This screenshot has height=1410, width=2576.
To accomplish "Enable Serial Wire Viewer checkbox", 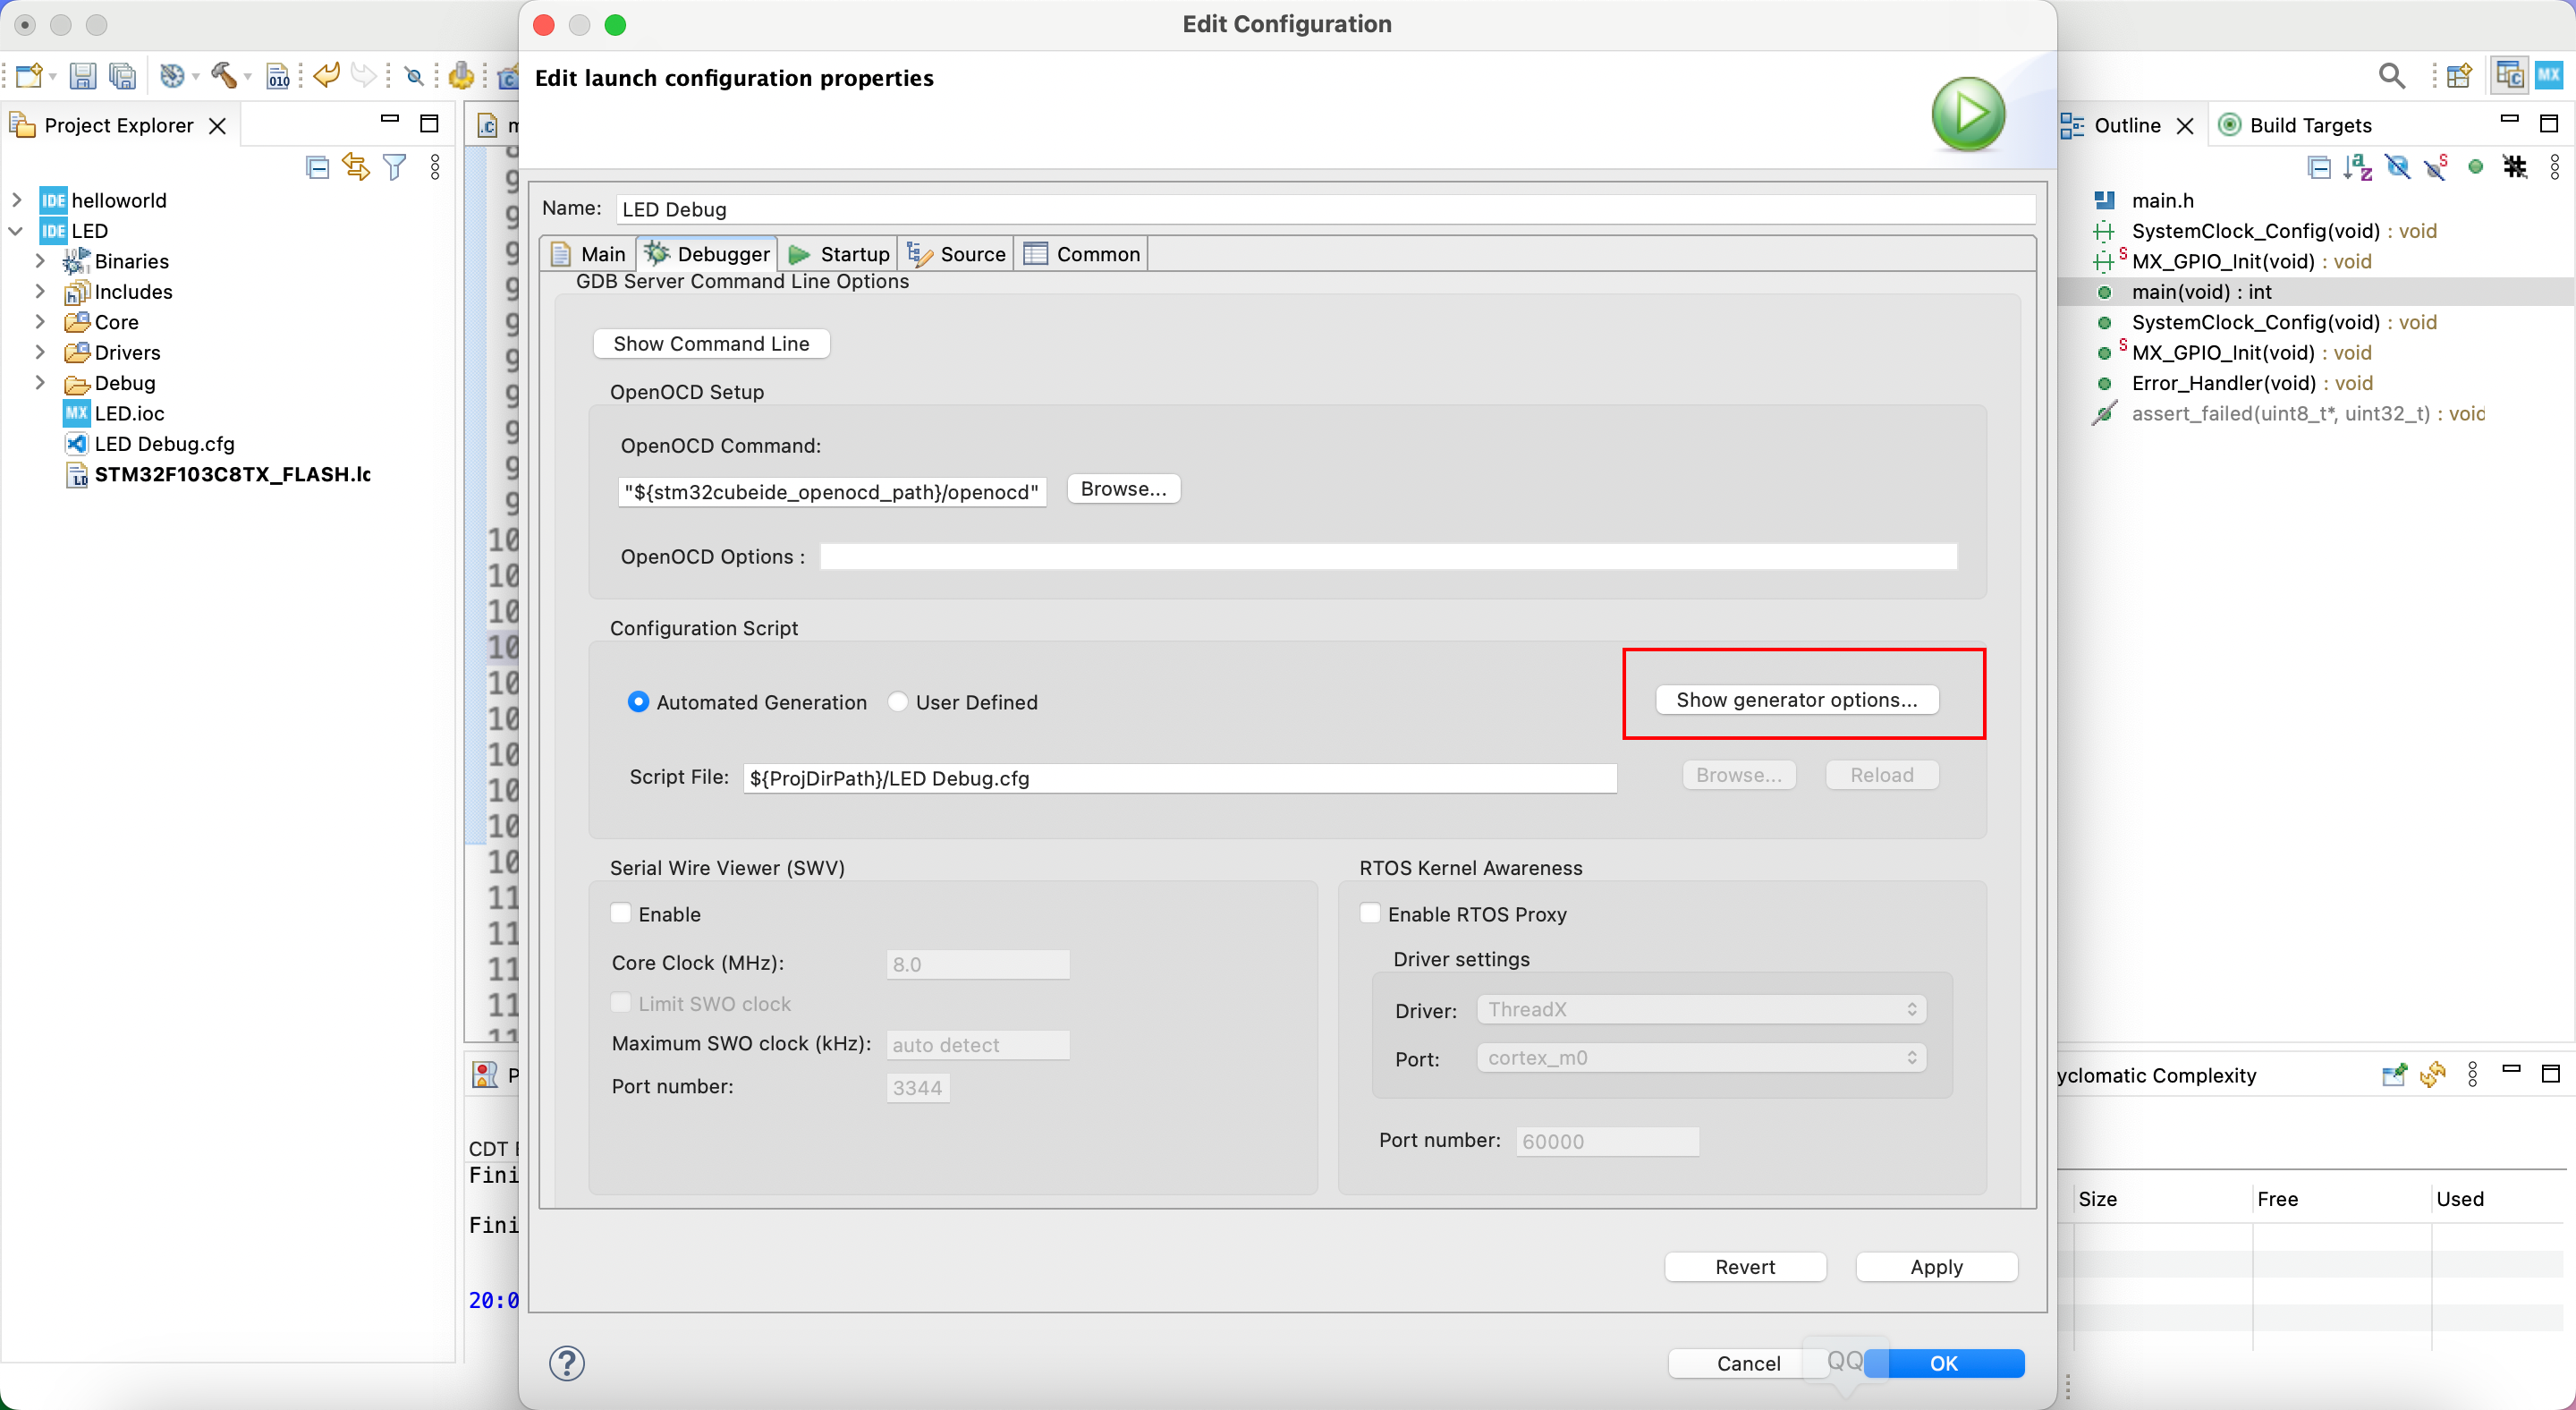I will (621, 913).
